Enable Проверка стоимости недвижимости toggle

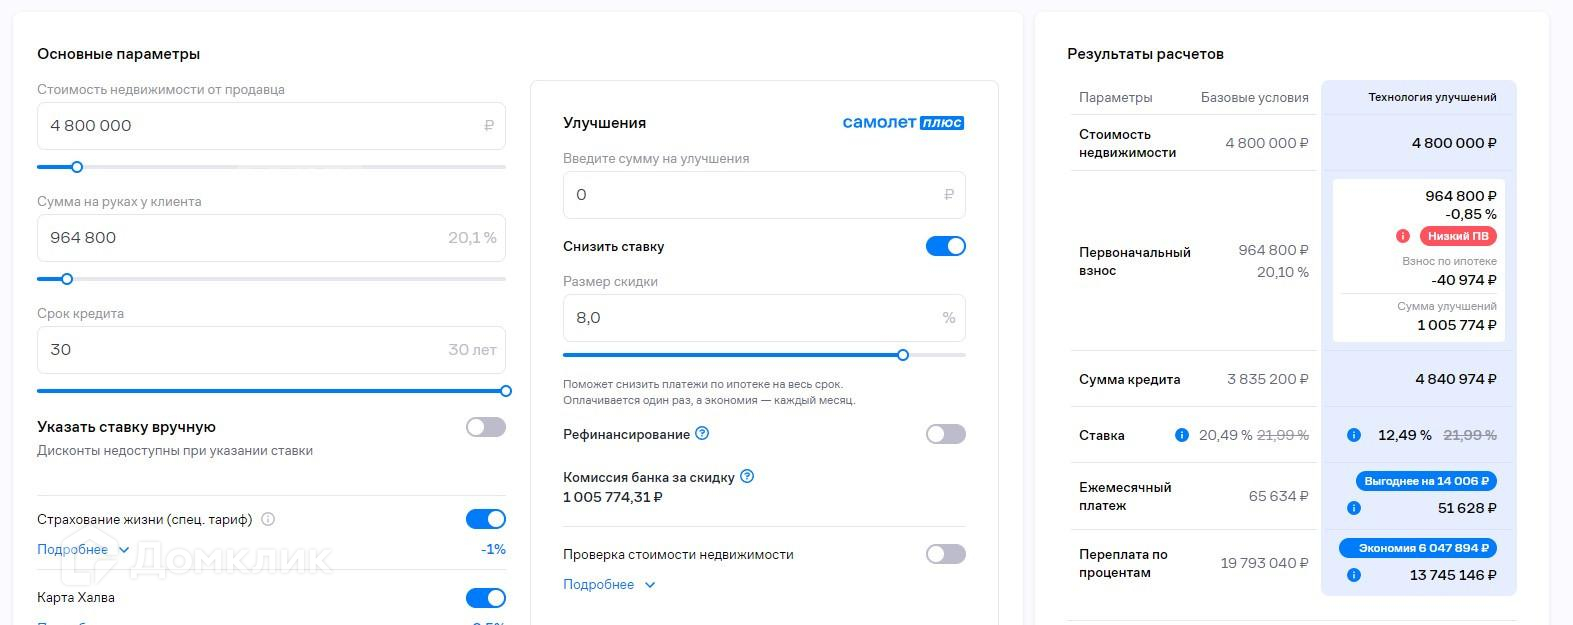(946, 554)
